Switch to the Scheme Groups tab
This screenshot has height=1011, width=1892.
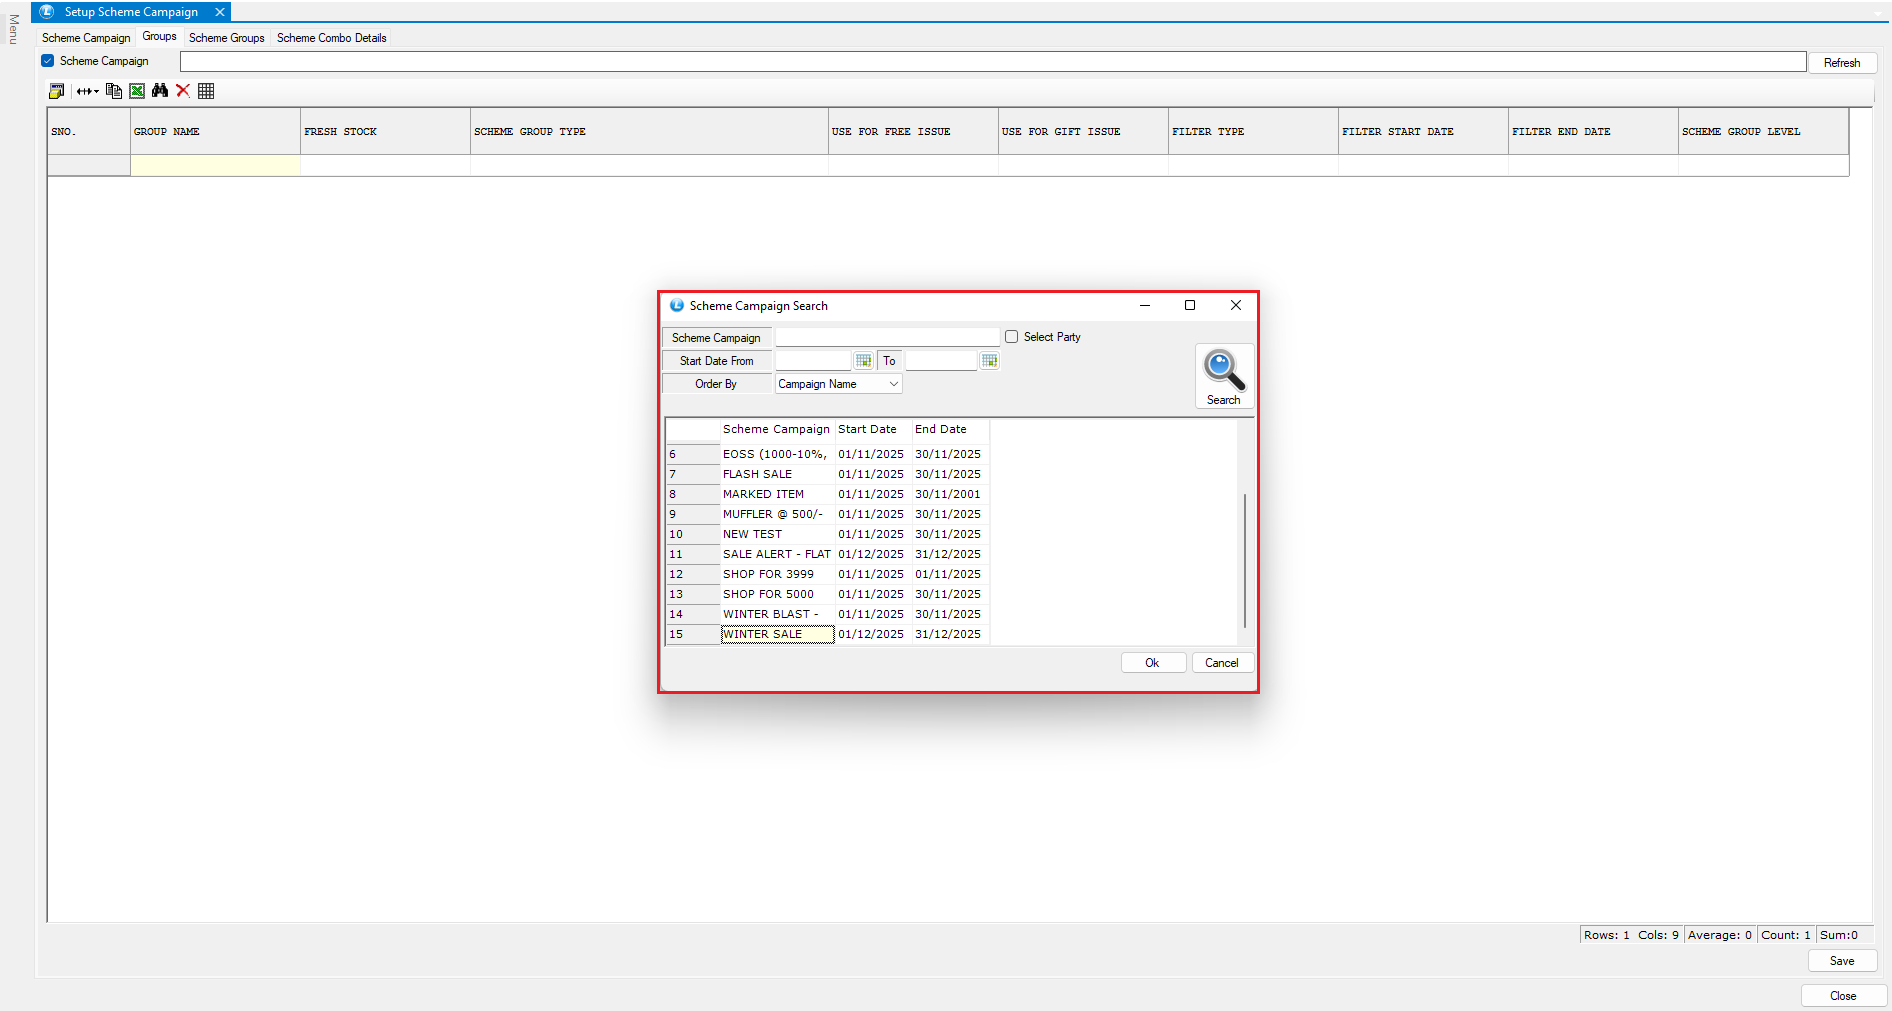(x=226, y=38)
